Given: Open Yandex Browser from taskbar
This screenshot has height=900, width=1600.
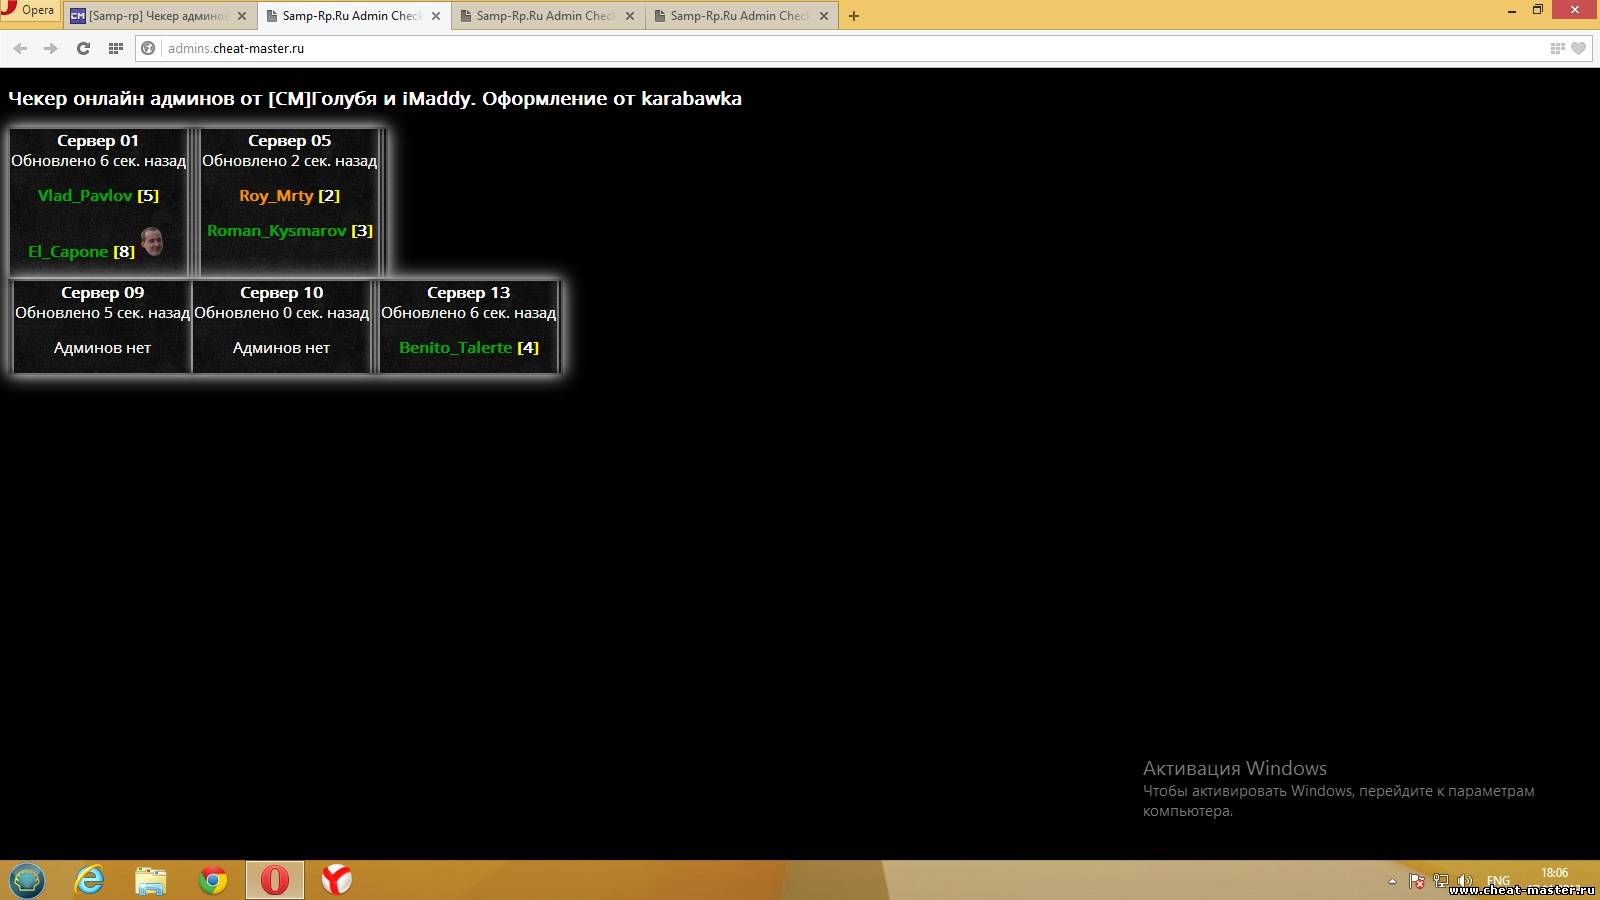Looking at the screenshot, I should pyautogui.click(x=336, y=880).
